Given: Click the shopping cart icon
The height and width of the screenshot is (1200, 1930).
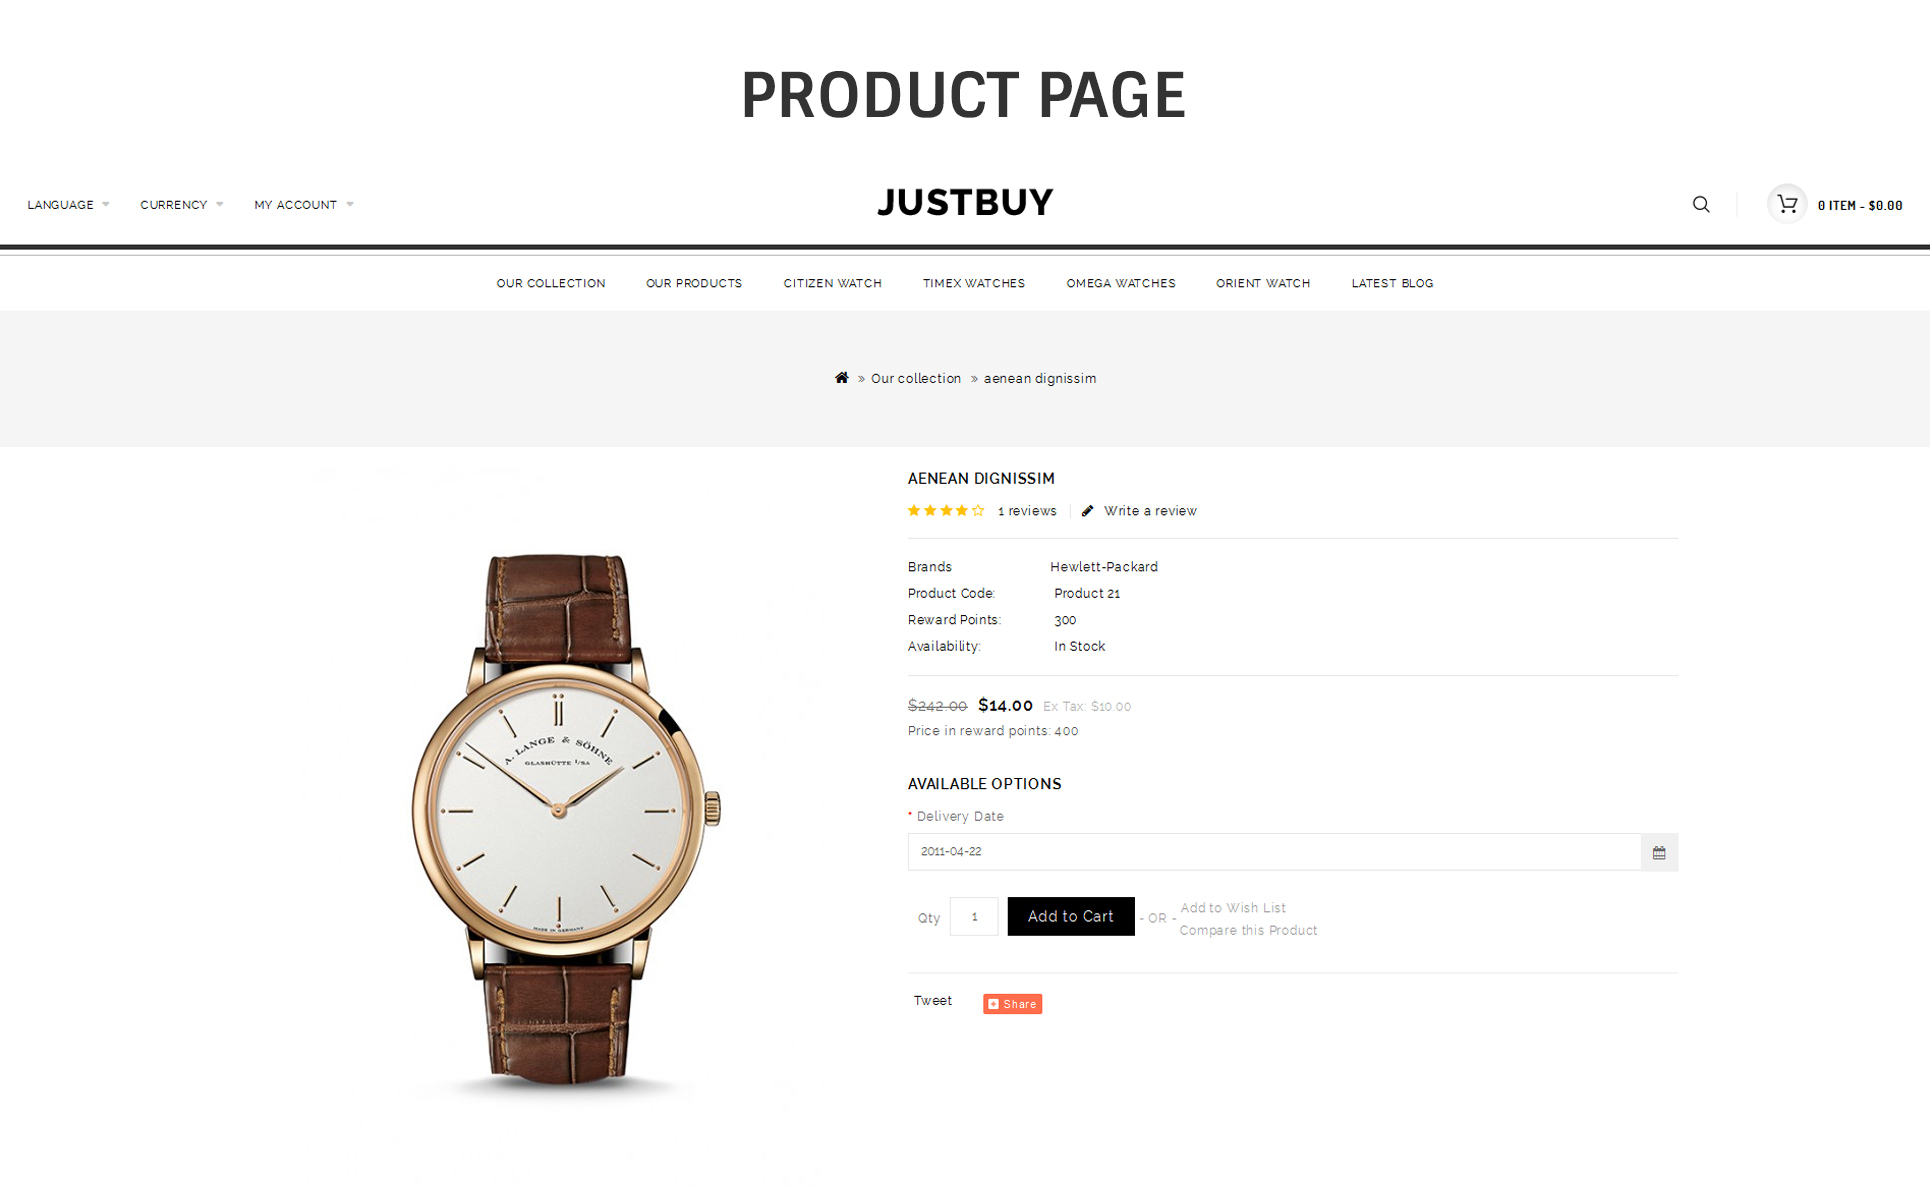Looking at the screenshot, I should pos(1787,204).
